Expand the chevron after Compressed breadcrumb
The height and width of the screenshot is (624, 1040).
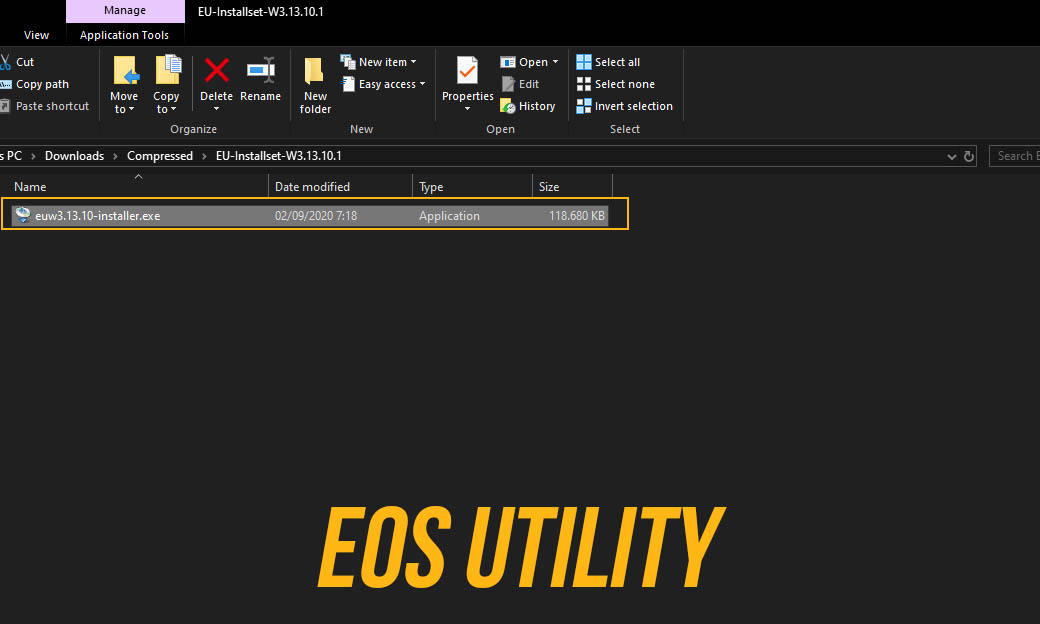204,156
